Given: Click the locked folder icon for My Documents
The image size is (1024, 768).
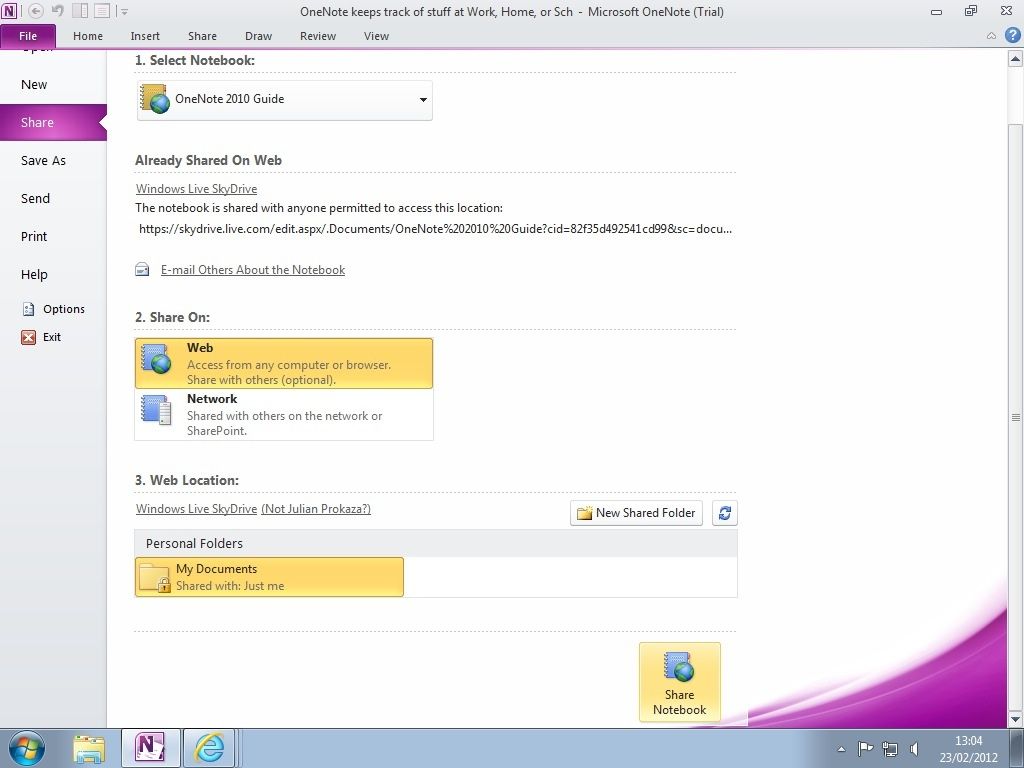Looking at the screenshot, I should coord(155,577).
